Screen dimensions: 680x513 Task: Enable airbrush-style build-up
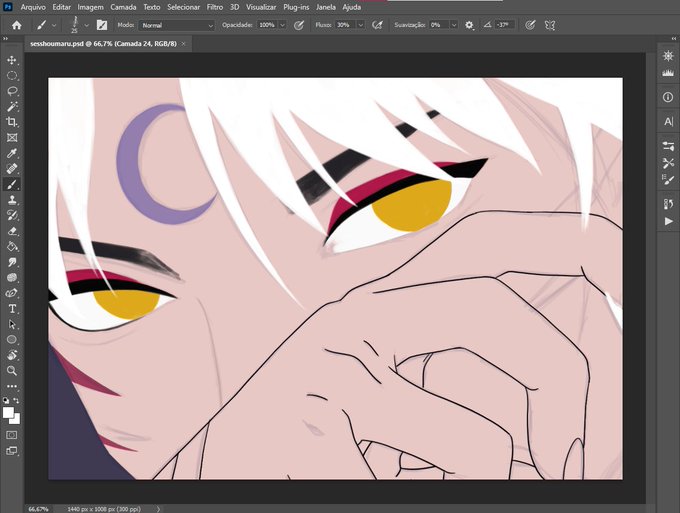coord(377,25)
